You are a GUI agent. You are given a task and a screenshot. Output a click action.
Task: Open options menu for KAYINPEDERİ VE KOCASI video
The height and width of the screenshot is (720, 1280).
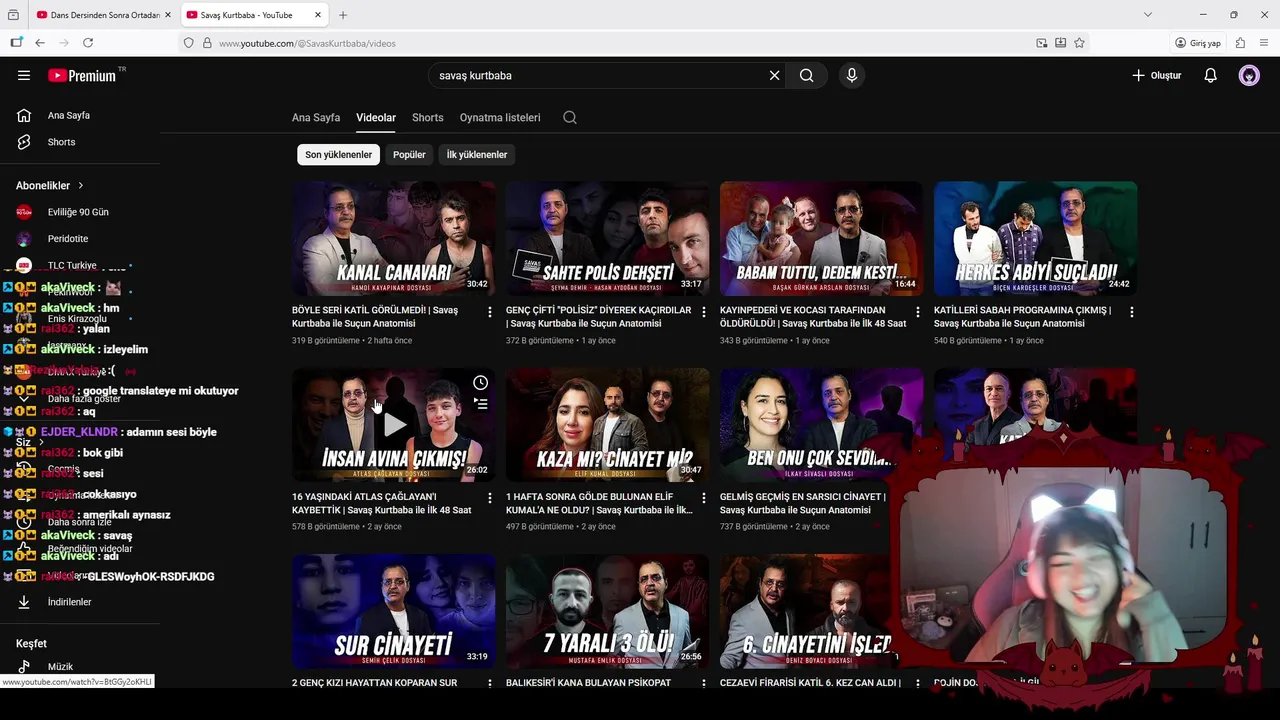917,312
